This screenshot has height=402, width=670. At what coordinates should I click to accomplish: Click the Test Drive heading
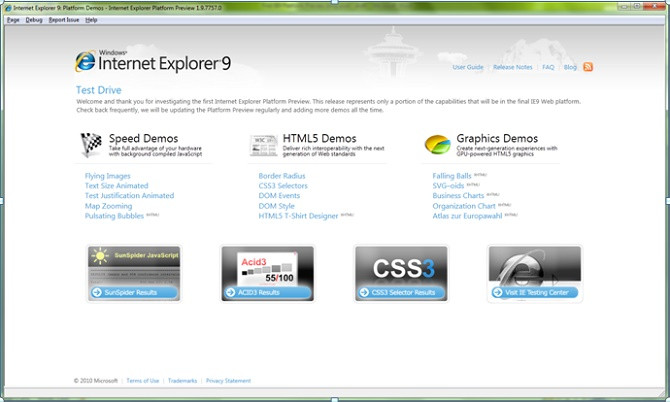(x=99, y=90)
